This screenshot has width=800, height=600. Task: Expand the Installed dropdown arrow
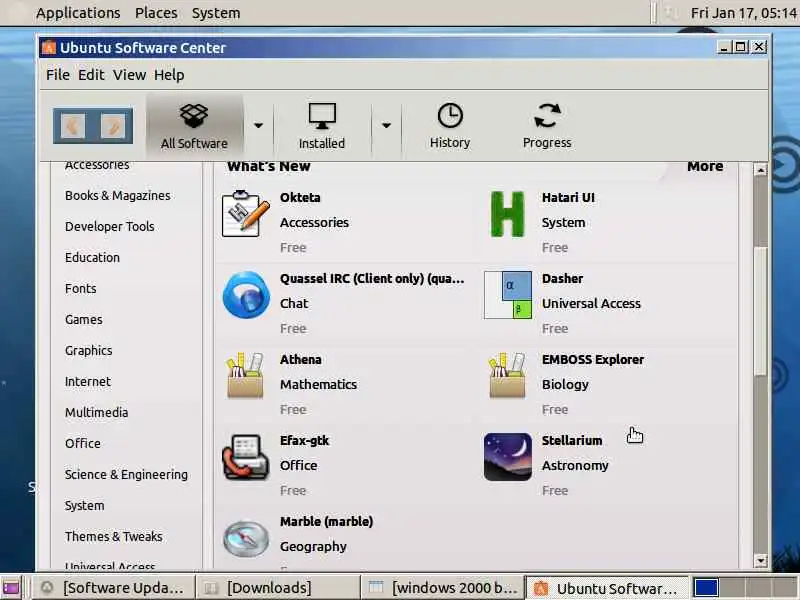[386, 126]
